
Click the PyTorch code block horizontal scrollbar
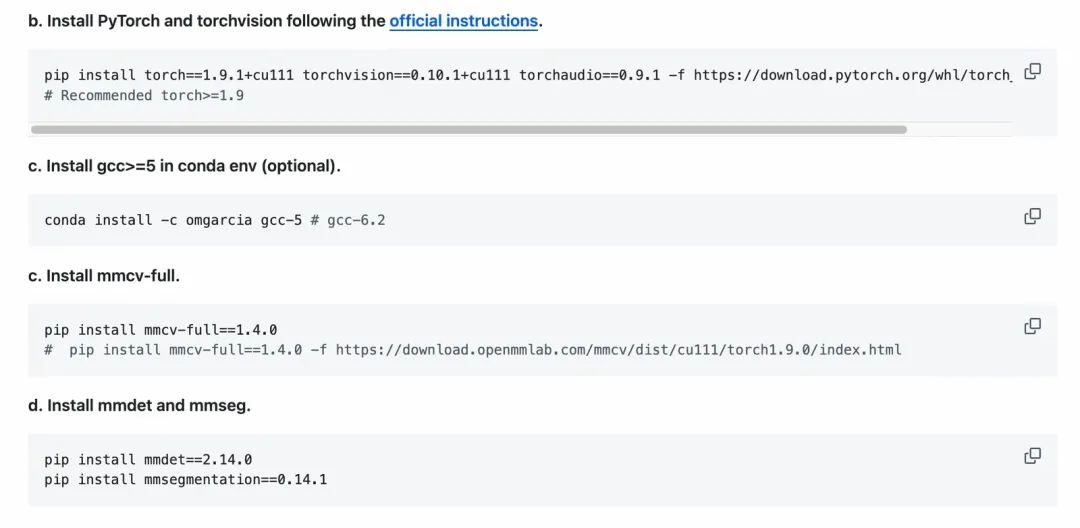[468, 129]
